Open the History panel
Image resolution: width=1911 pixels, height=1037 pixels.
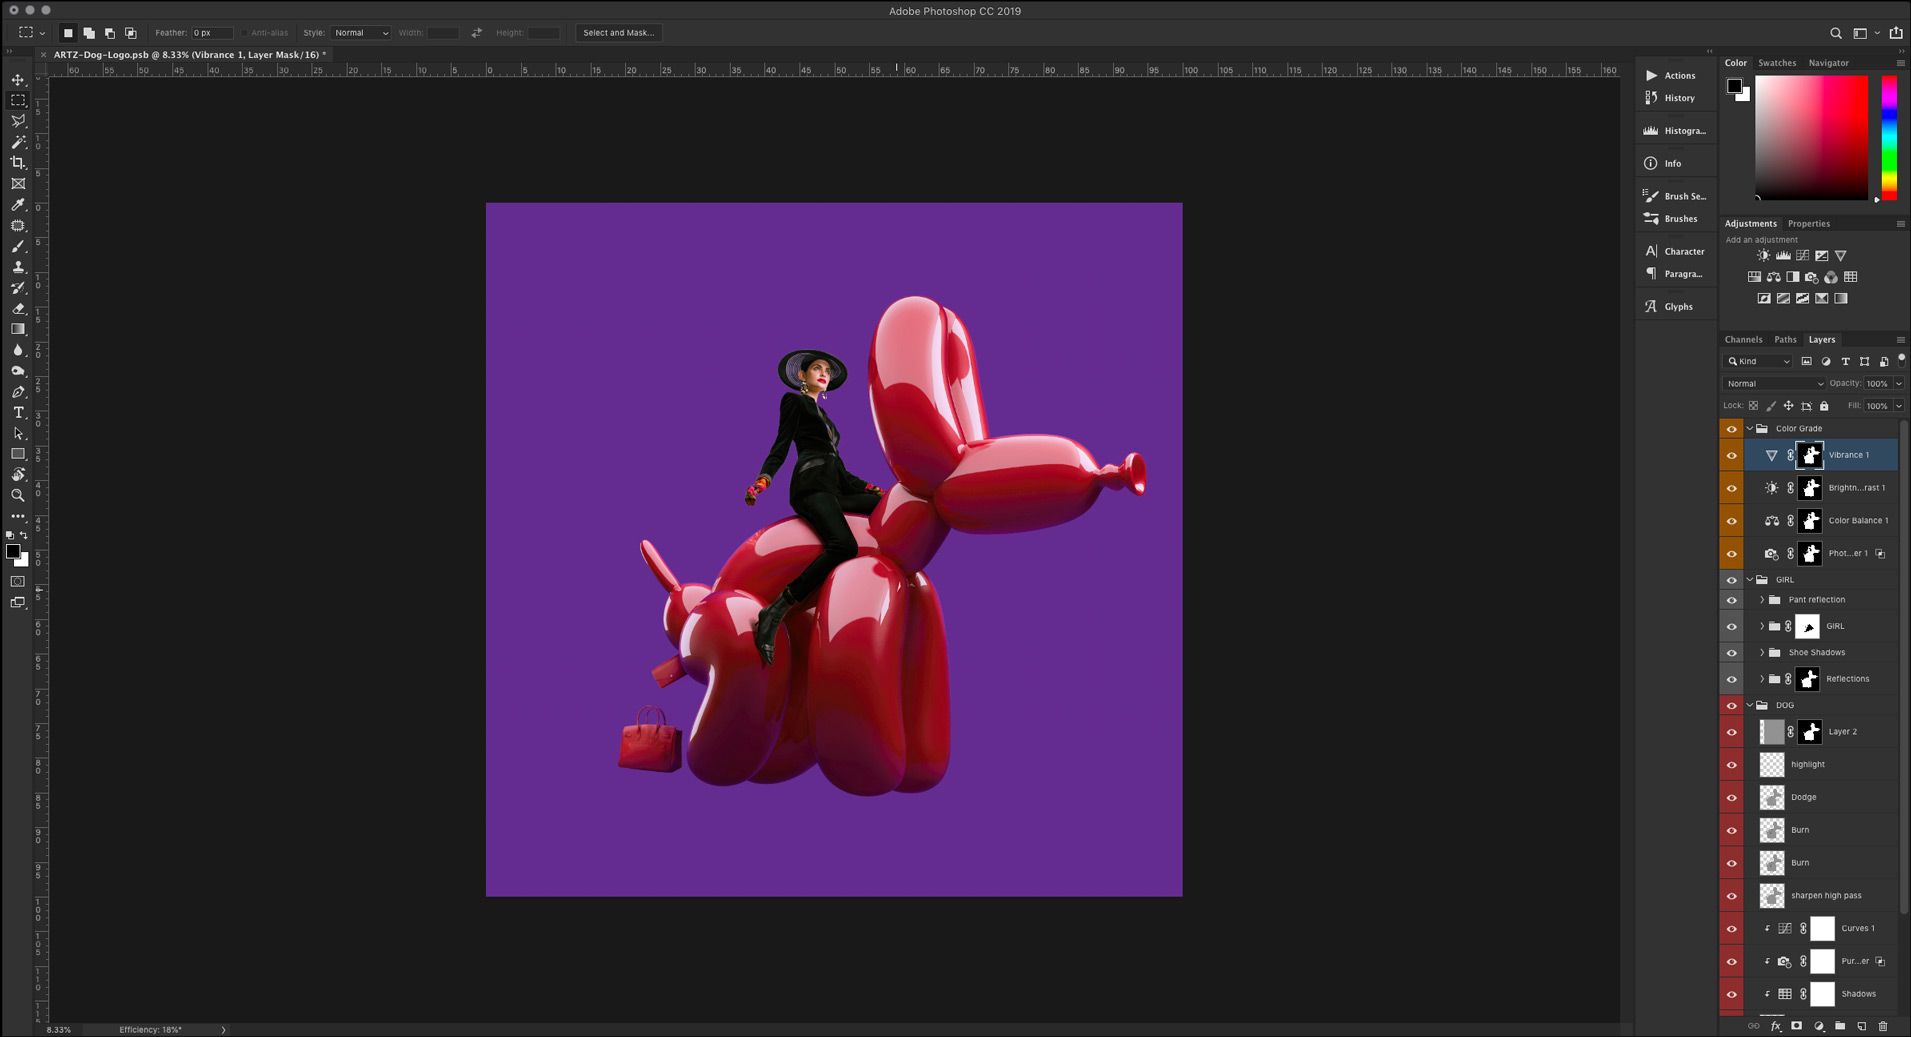tap(1678, 98)
